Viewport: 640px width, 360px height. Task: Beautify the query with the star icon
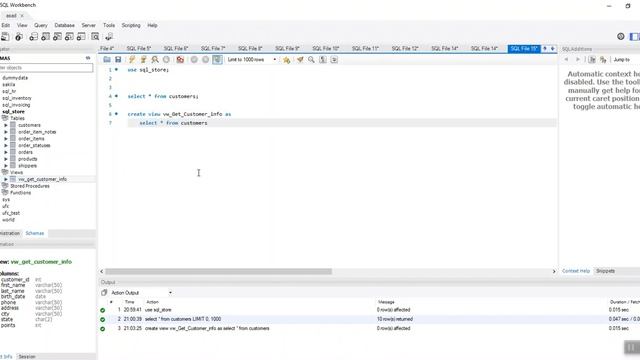coord(287,60)
